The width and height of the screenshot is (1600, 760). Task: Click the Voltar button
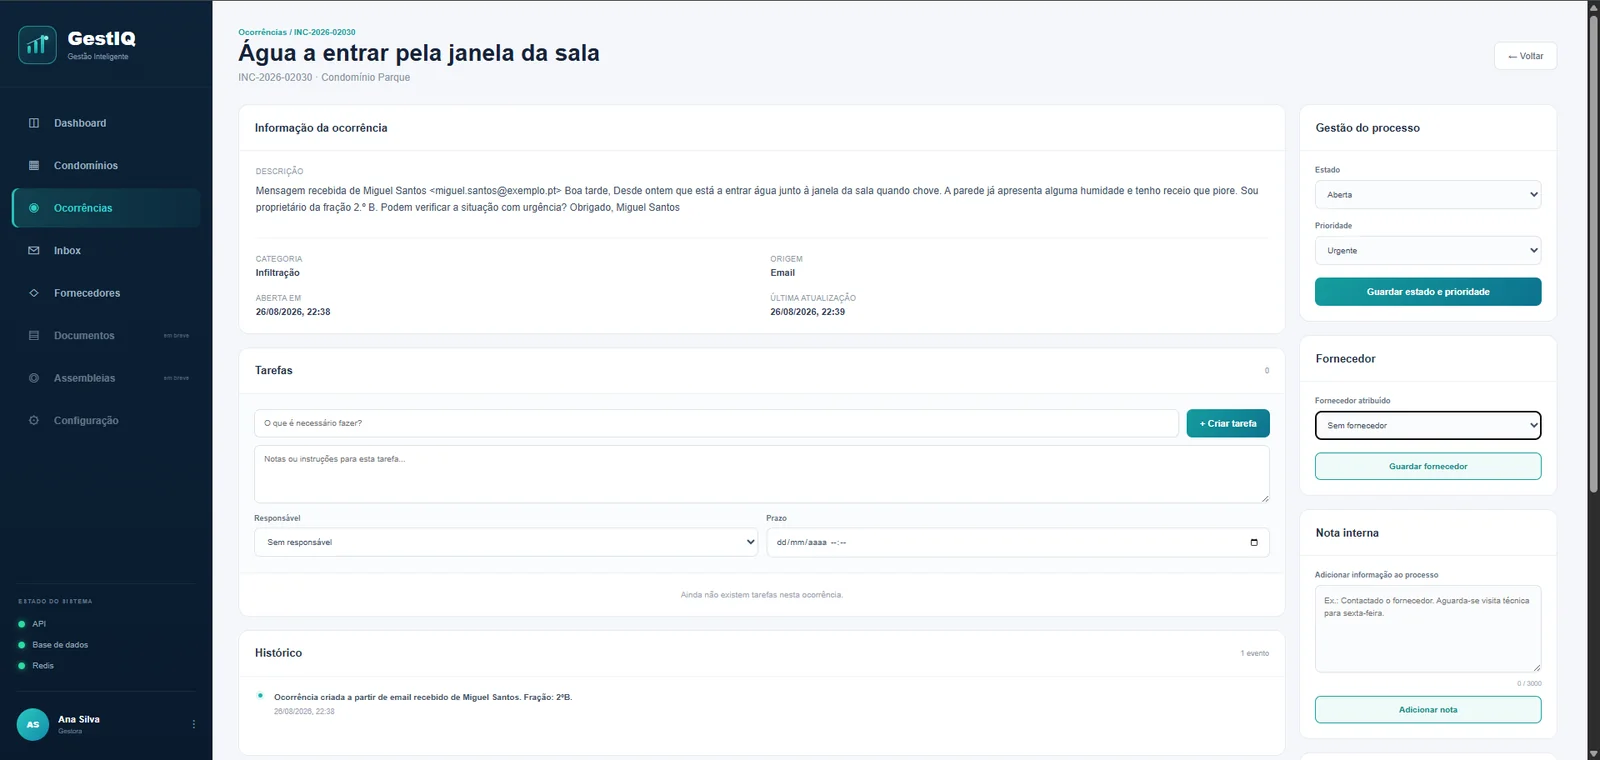pyautogui.click(x=1525, y=56)
